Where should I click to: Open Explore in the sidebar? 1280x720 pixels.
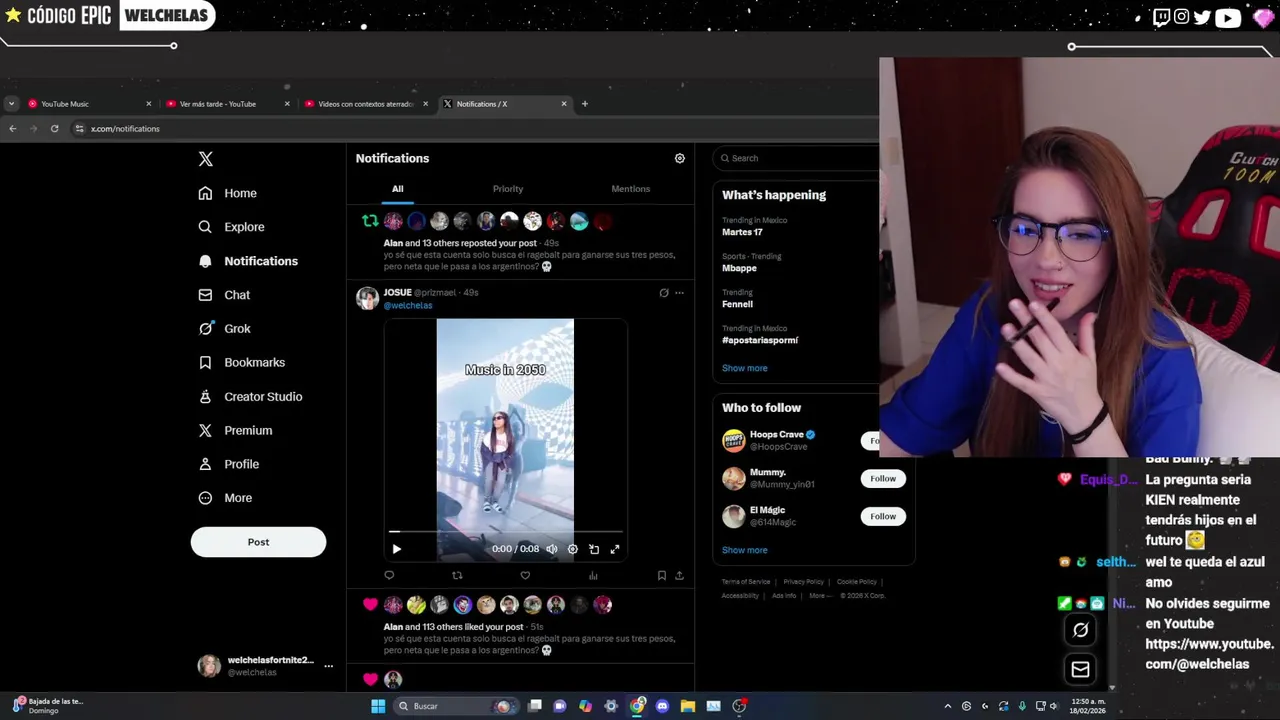(x=231, y=227)
